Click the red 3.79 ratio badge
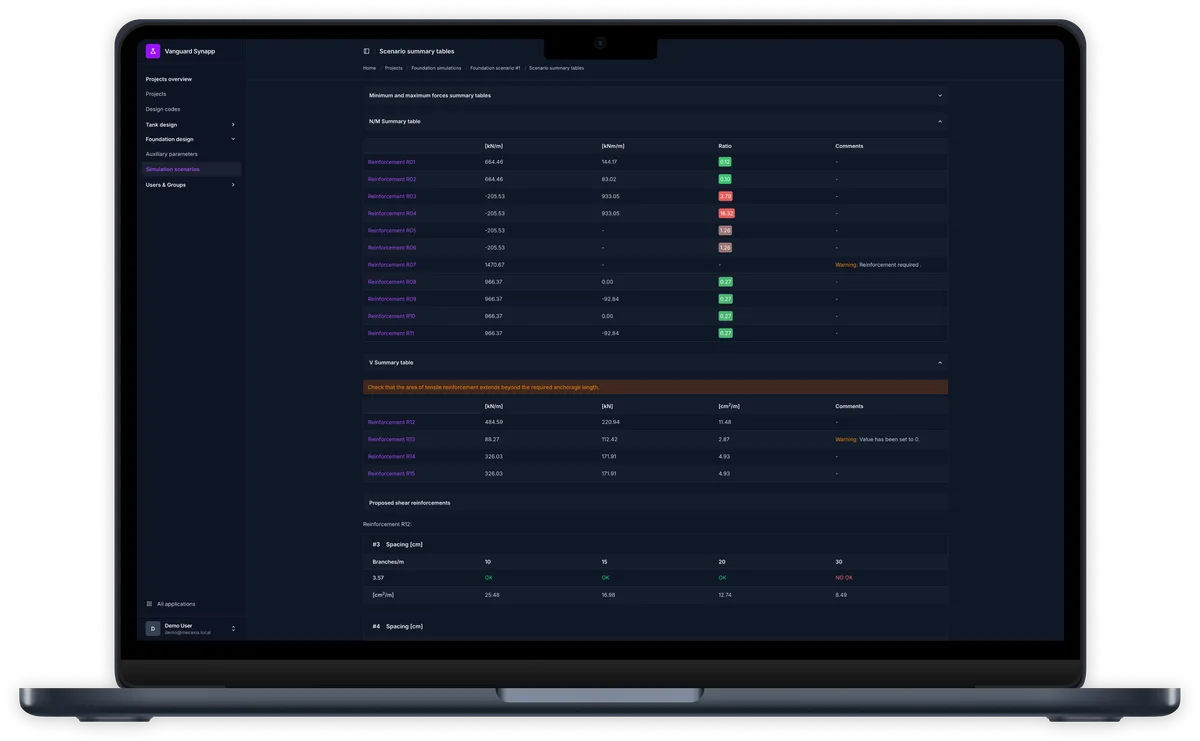This screenshot has width=1200, height=741. coord(726,196)
